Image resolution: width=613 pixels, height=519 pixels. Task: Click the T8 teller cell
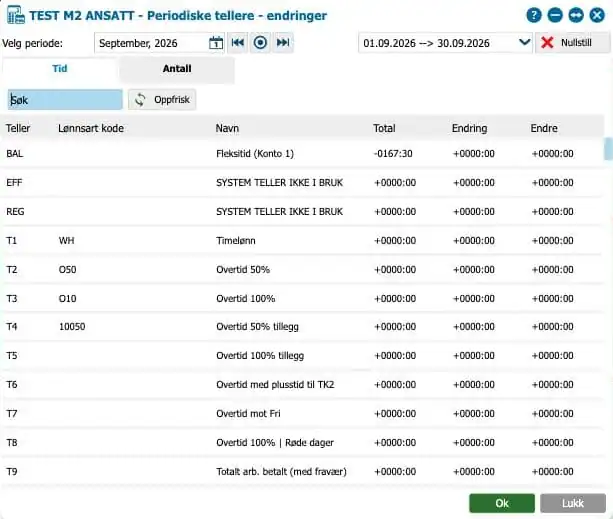point(12,442)
